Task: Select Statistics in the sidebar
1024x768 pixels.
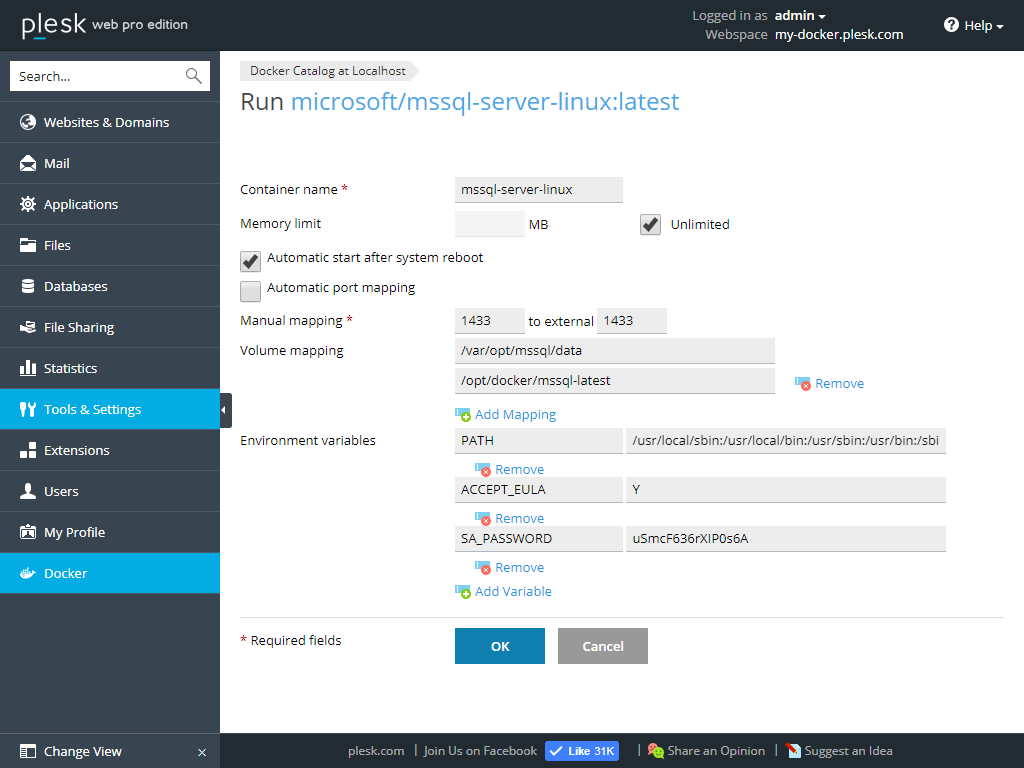Action: [110, 368]
